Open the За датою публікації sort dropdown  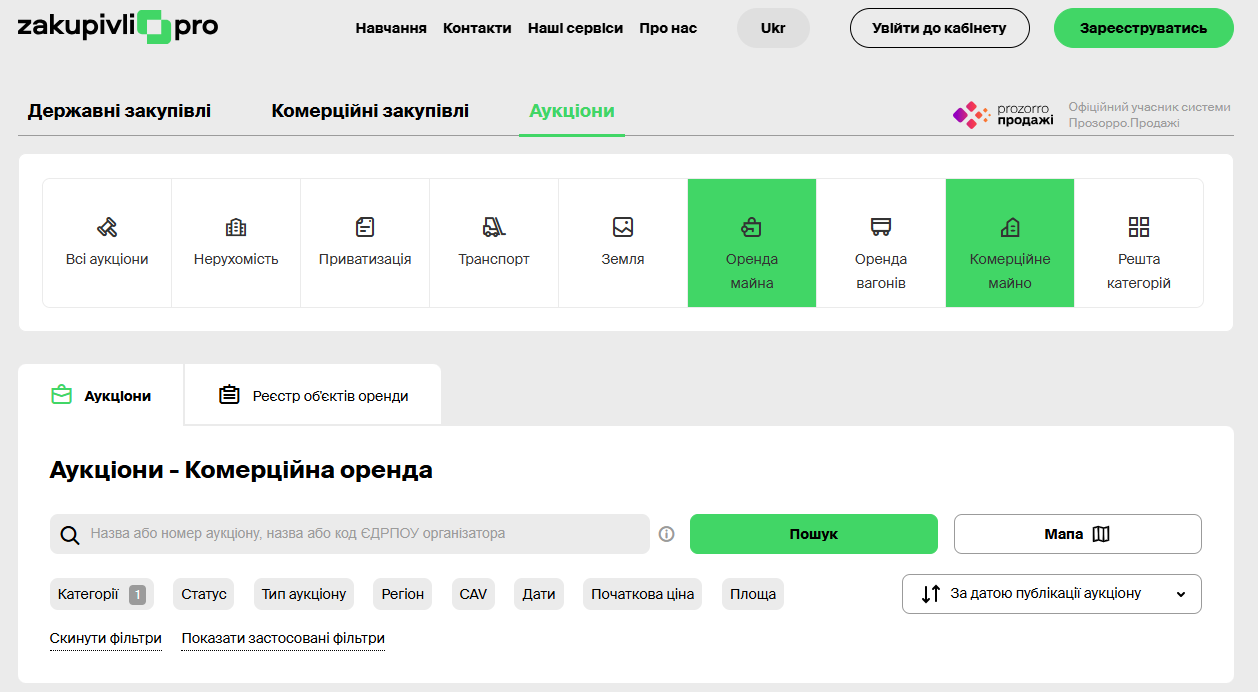point(1052,594)
